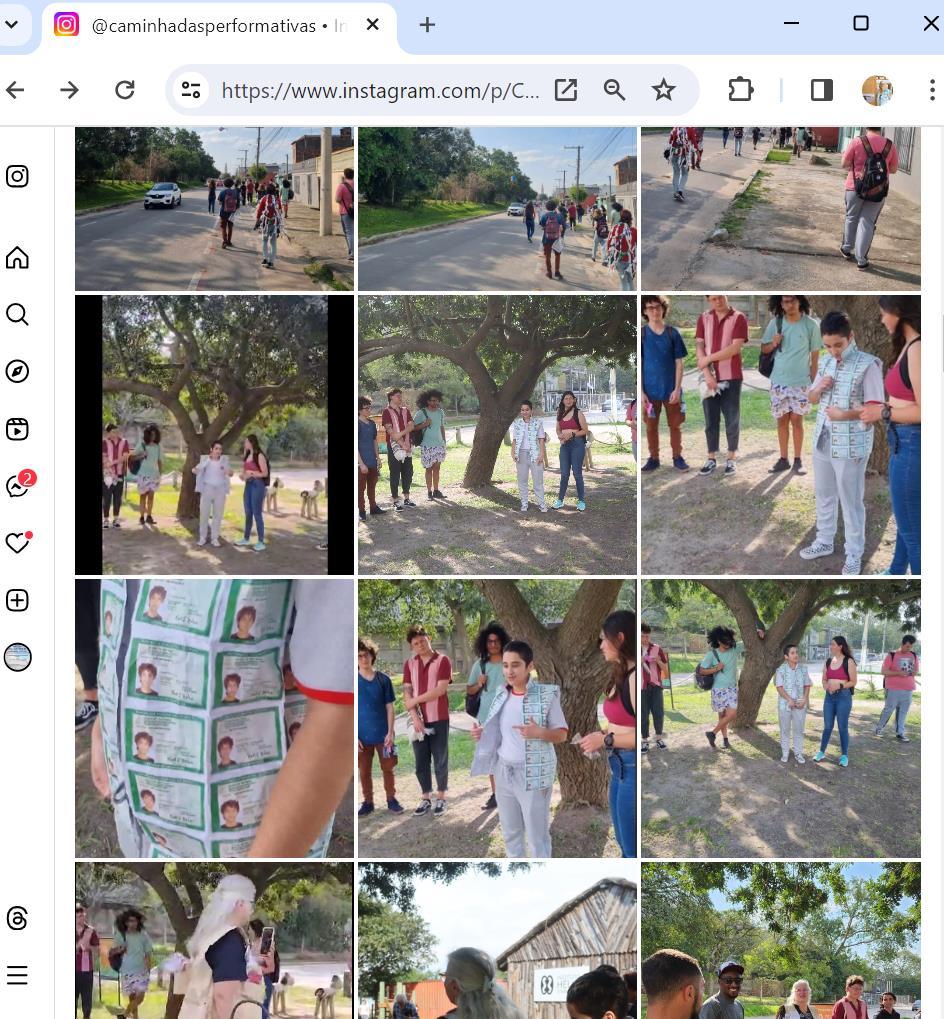Image resolution: width=944 pixels, height=1019 pixels.
Task: Select the @caminhadasperformativas tab
Action: tap(219, 26)
